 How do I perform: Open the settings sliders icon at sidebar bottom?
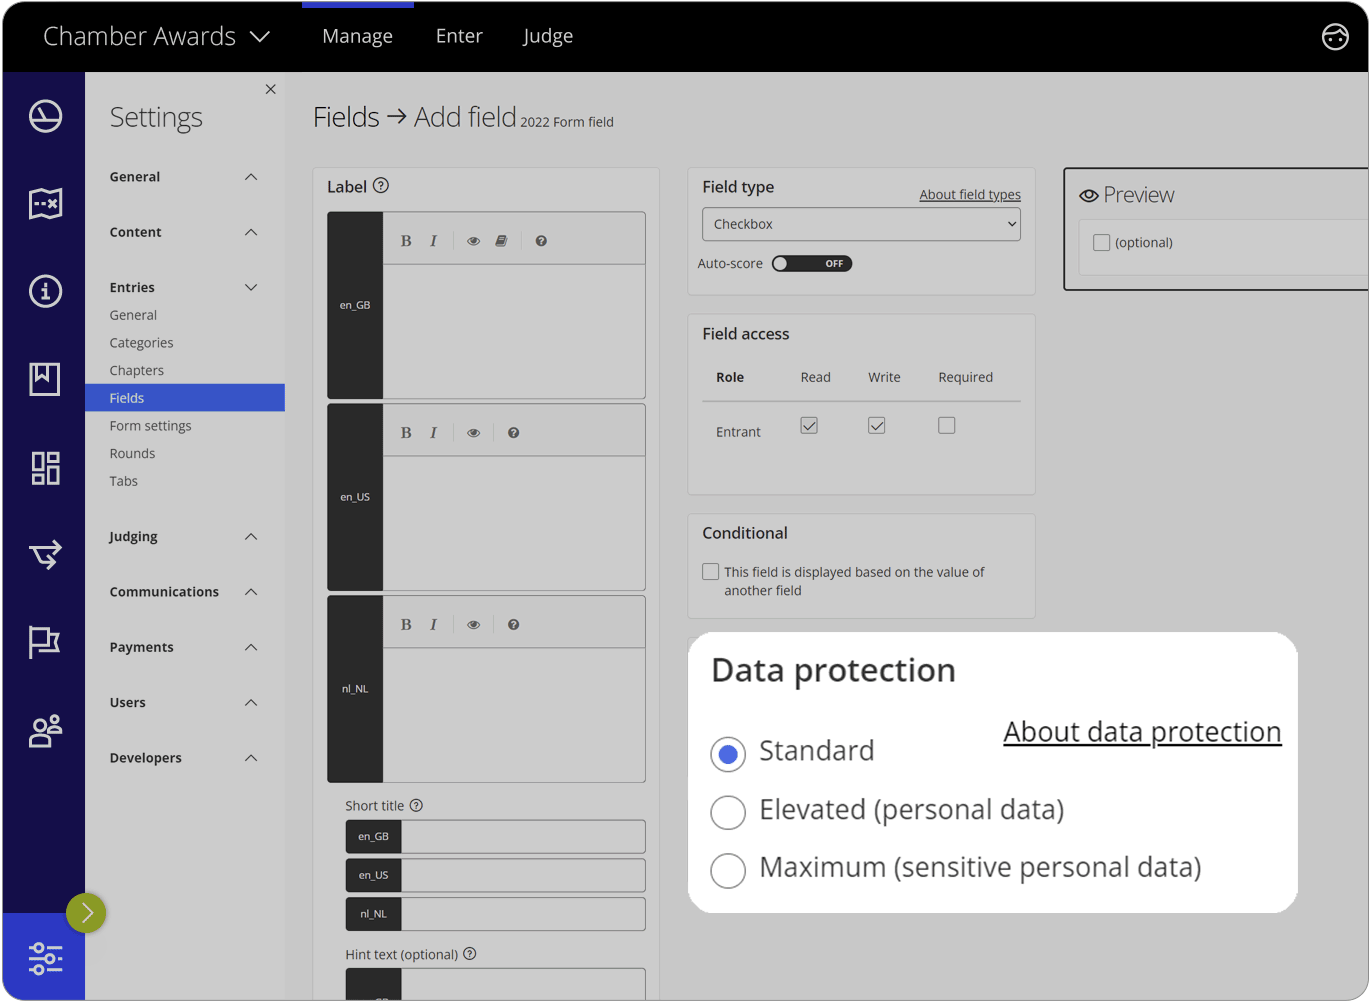click(x=44, y=957)
